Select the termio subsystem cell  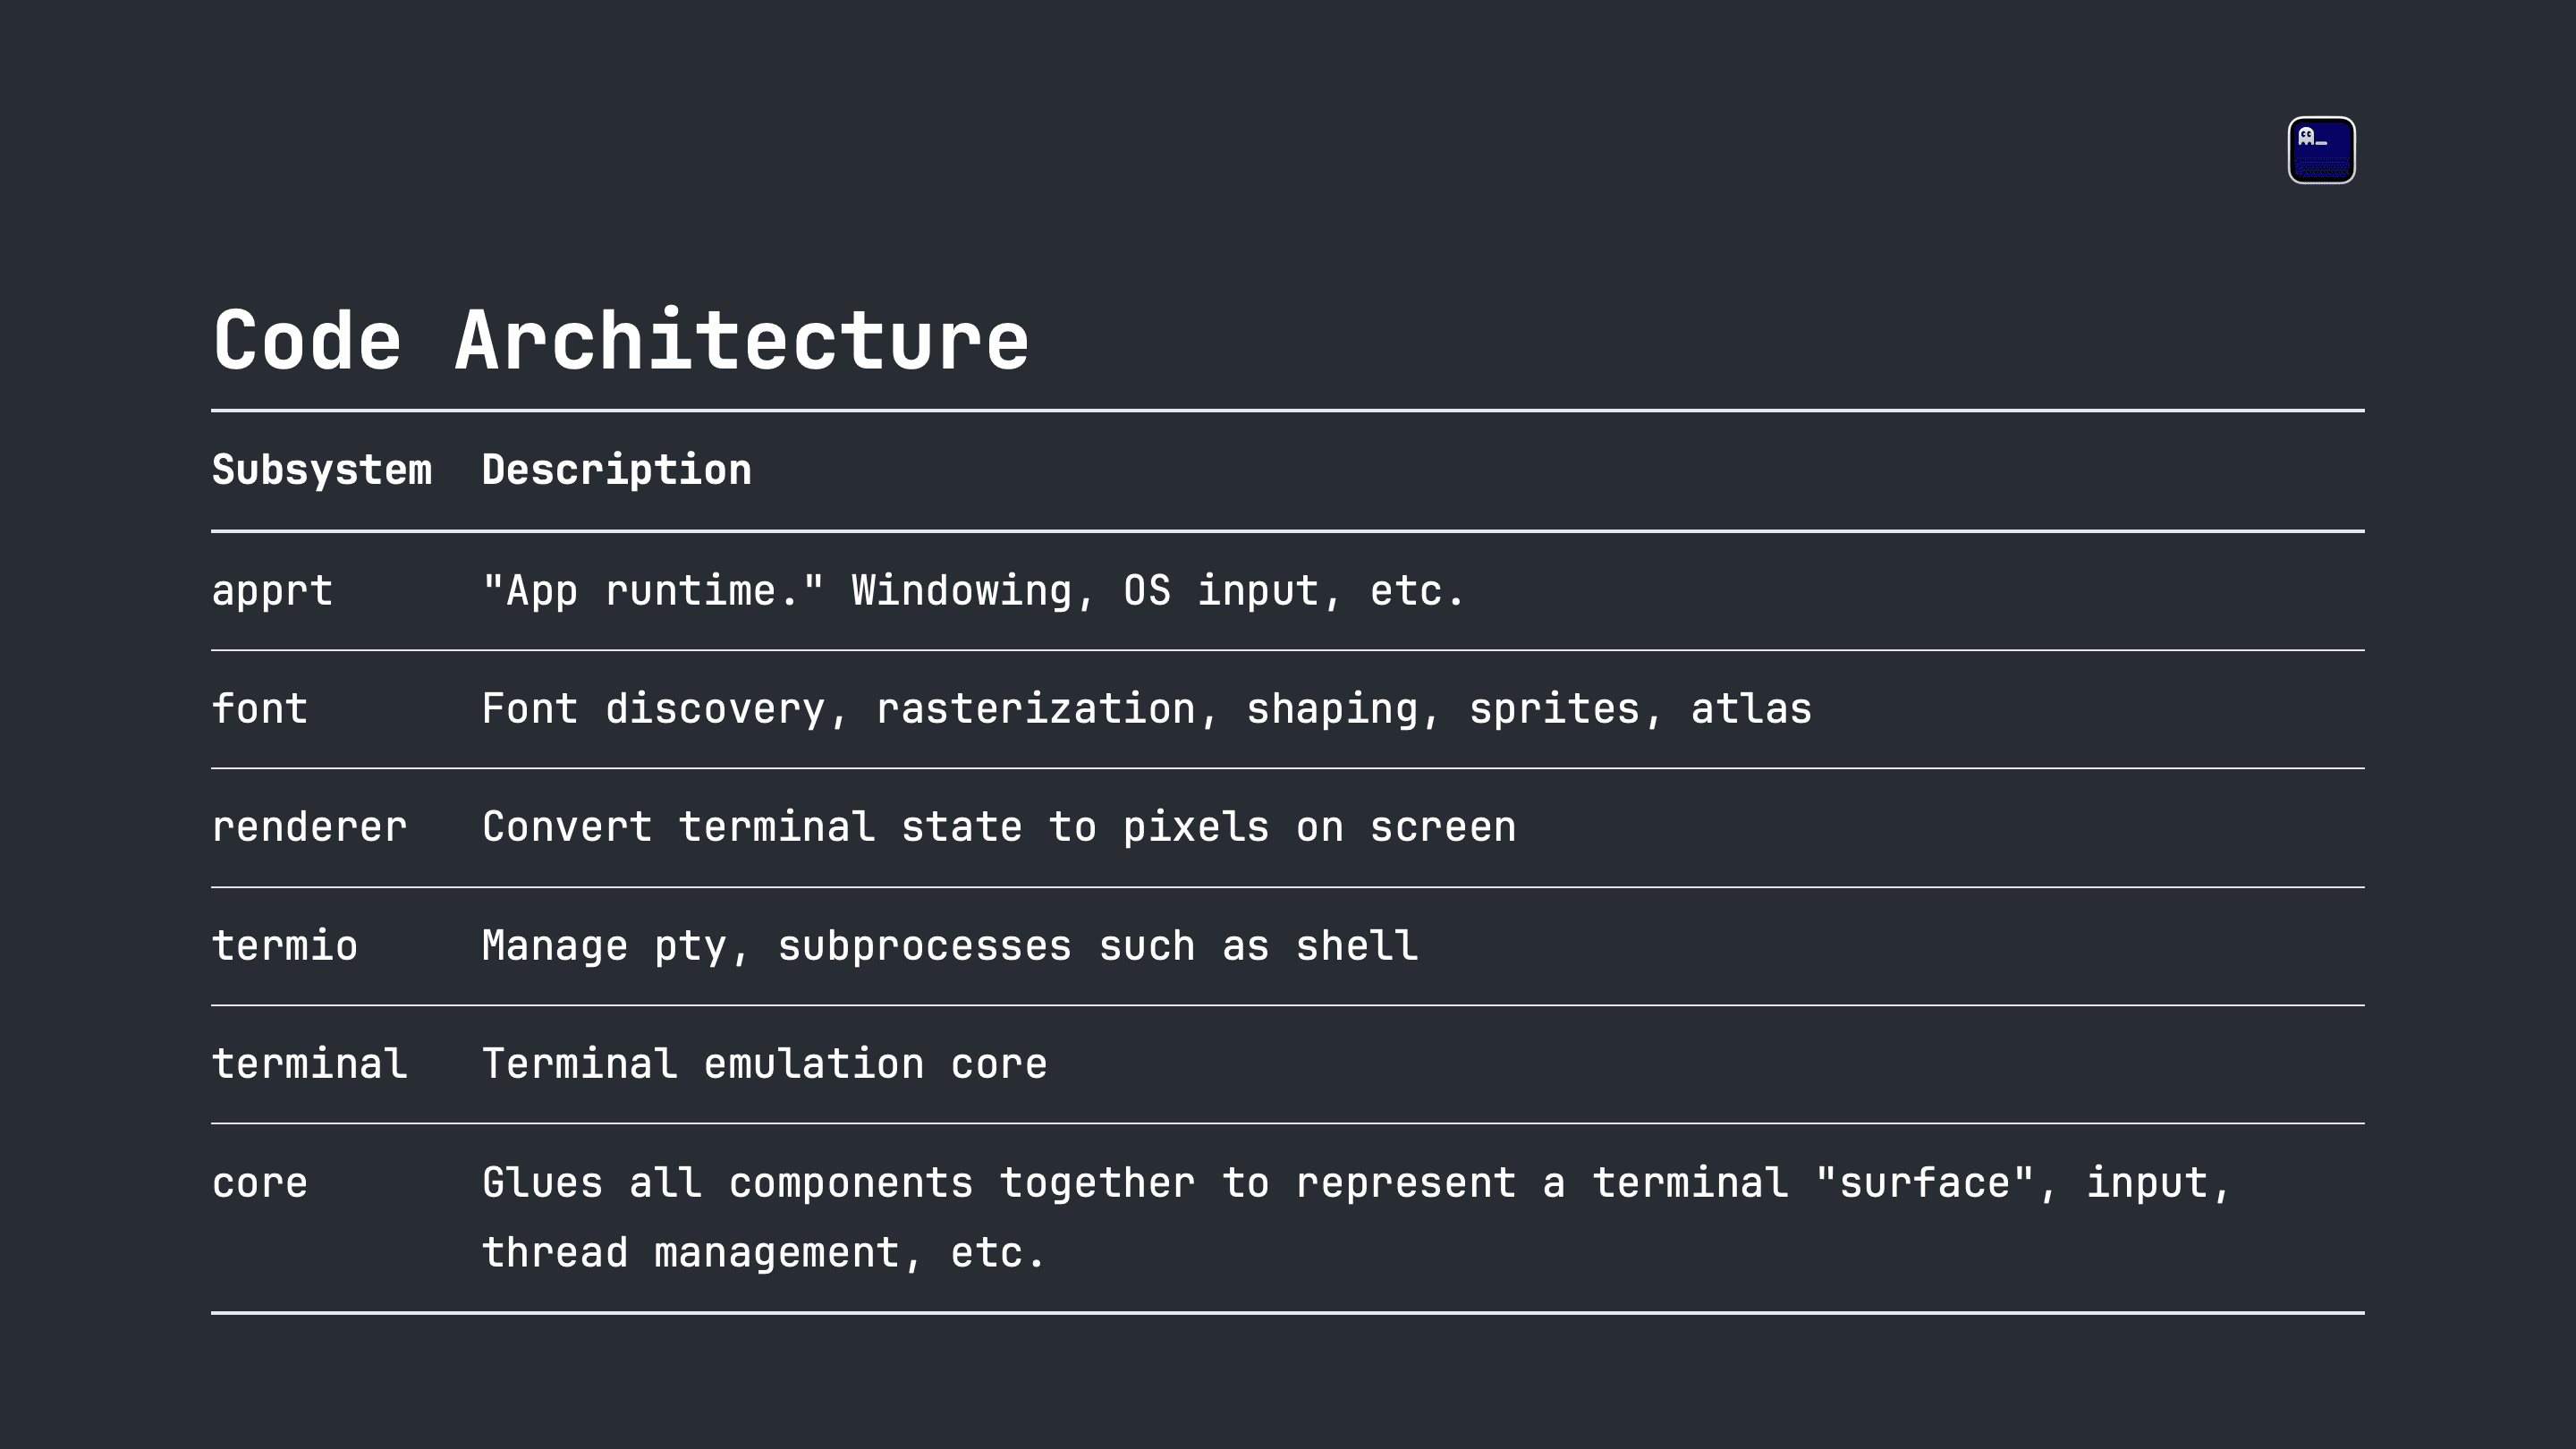click(285, 945)
